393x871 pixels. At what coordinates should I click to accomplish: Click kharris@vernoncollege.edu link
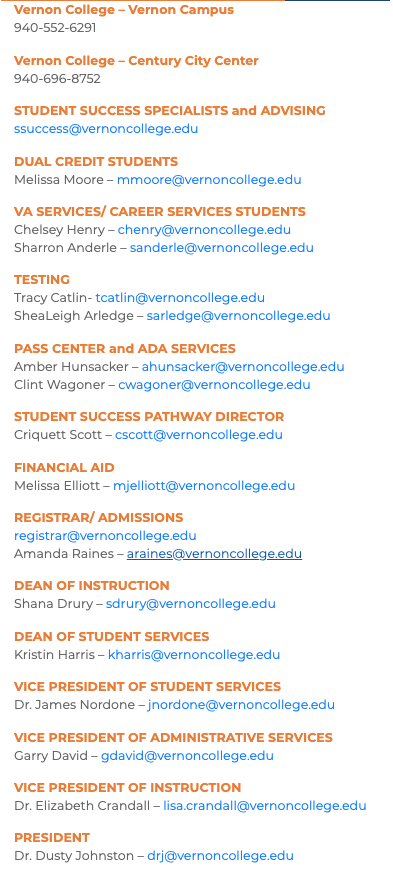tap(194, 655)
